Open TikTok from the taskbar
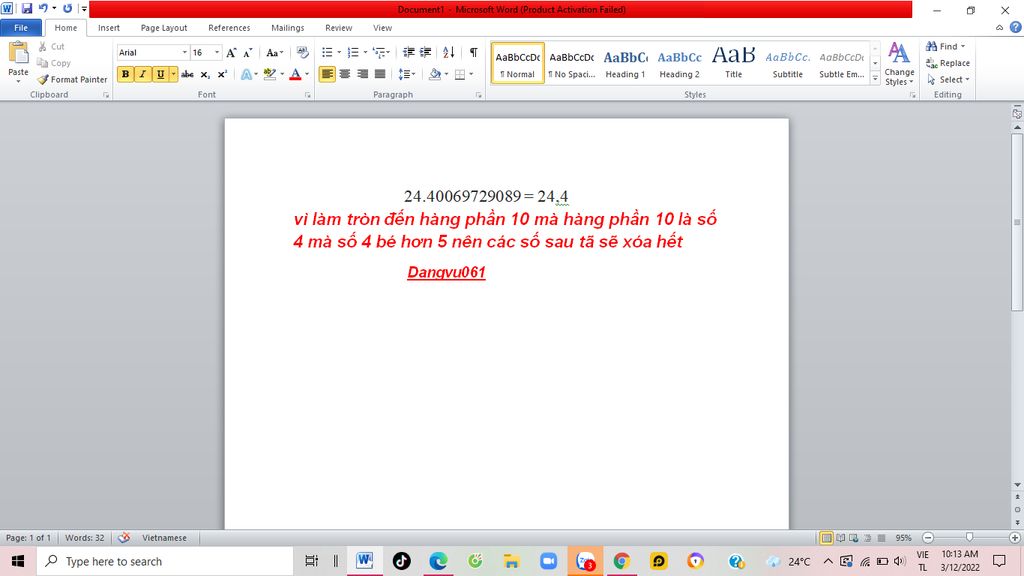This screenshot has height=576, width=1024. click(x=402, y=561)
